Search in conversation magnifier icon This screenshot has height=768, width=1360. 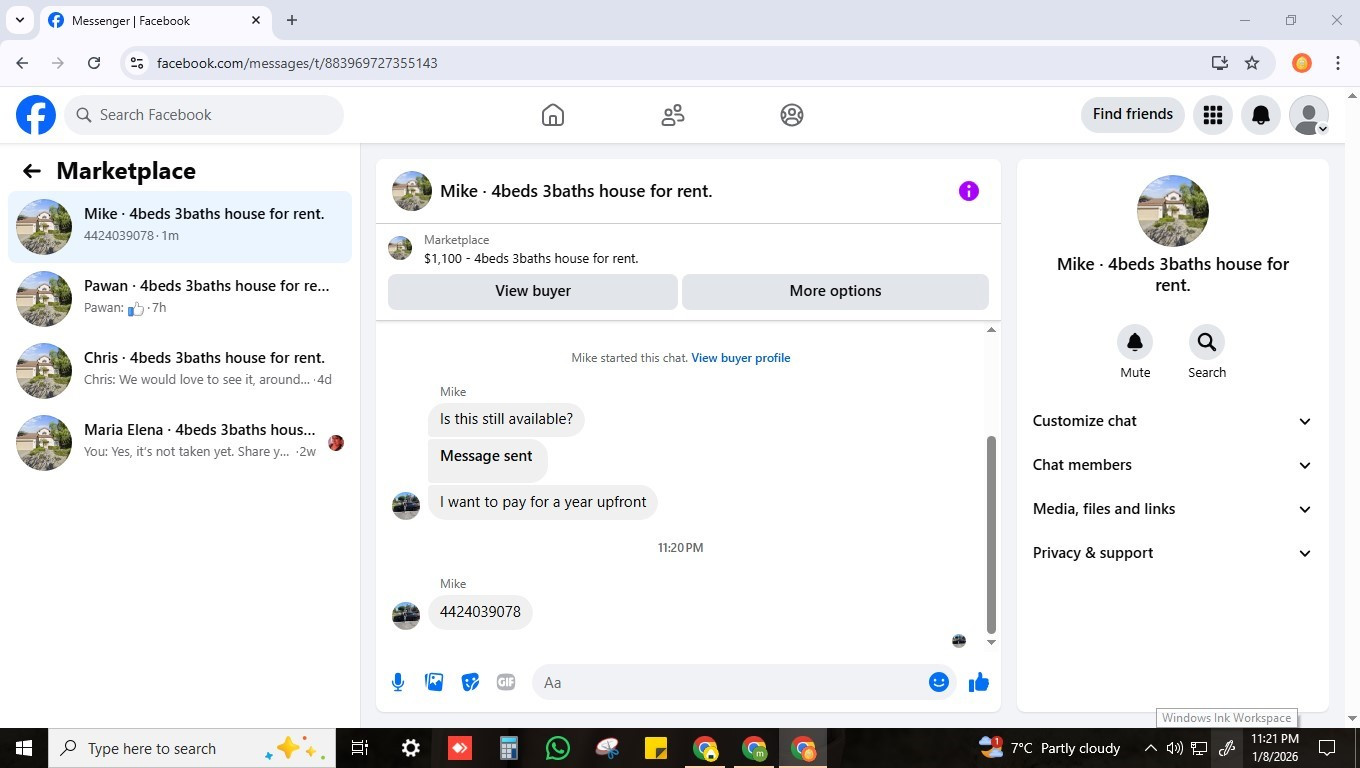(1207, 342)
